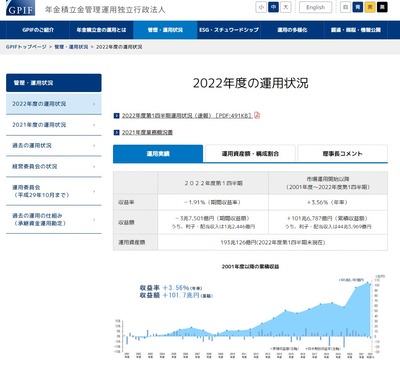
Task: Switch to the 運用資産額・構成割合 tab
Action: coord(250,154)
